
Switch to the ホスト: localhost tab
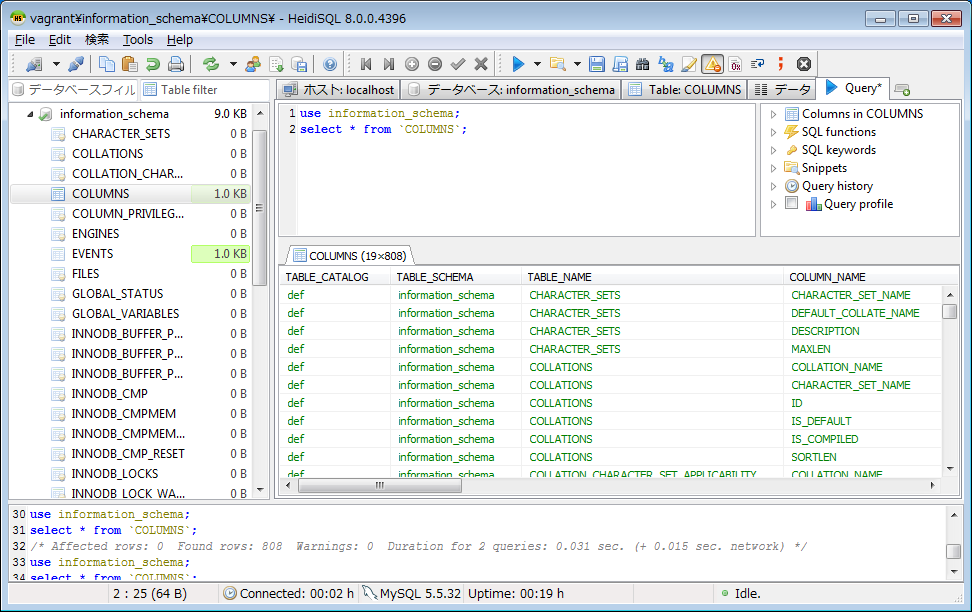338,90
